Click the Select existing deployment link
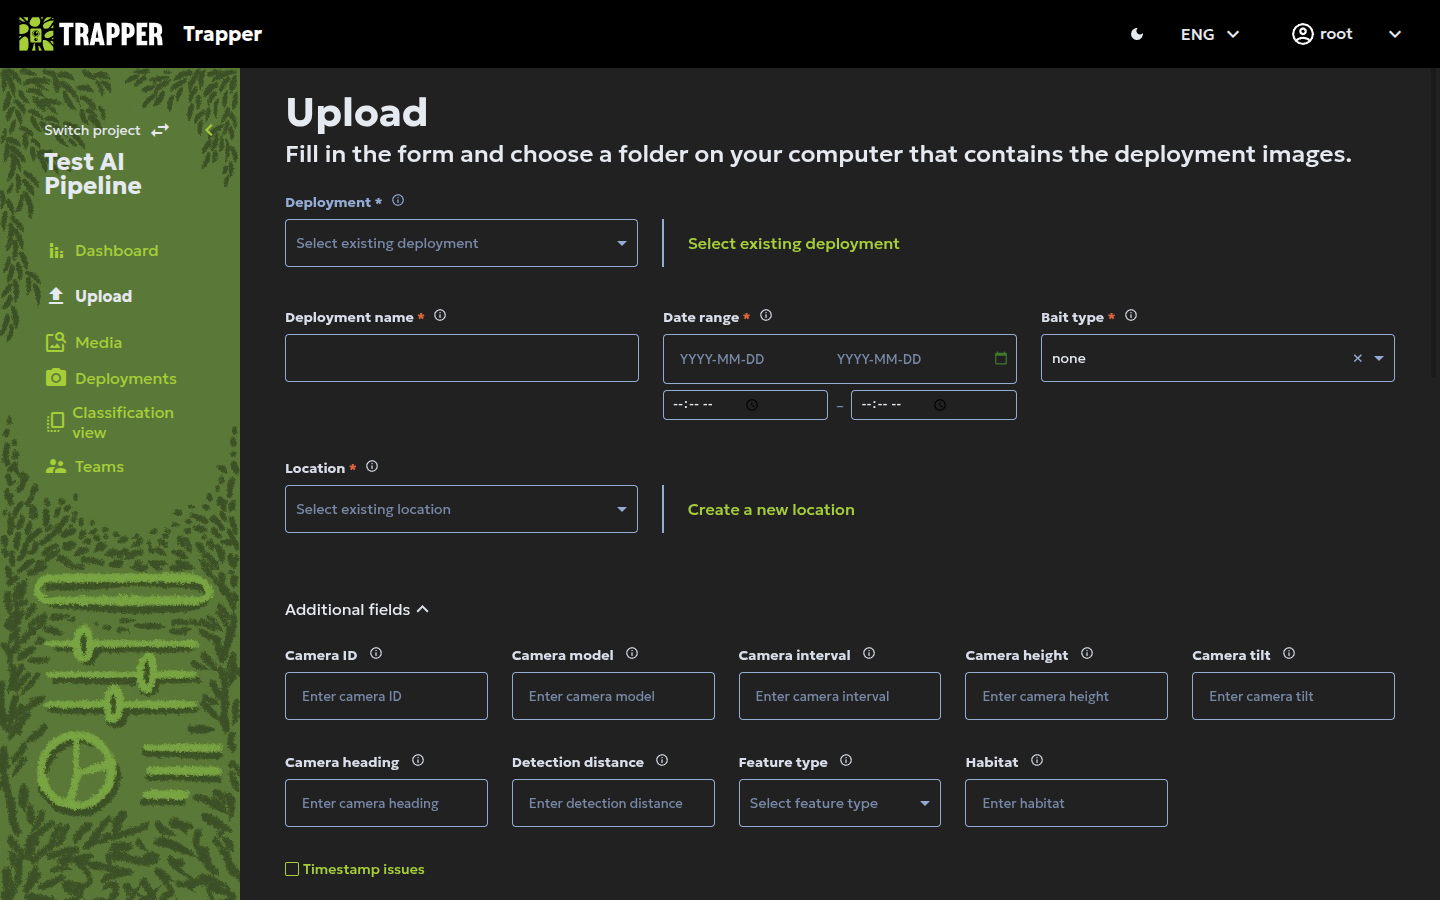1440x900 pixels. 793,243
